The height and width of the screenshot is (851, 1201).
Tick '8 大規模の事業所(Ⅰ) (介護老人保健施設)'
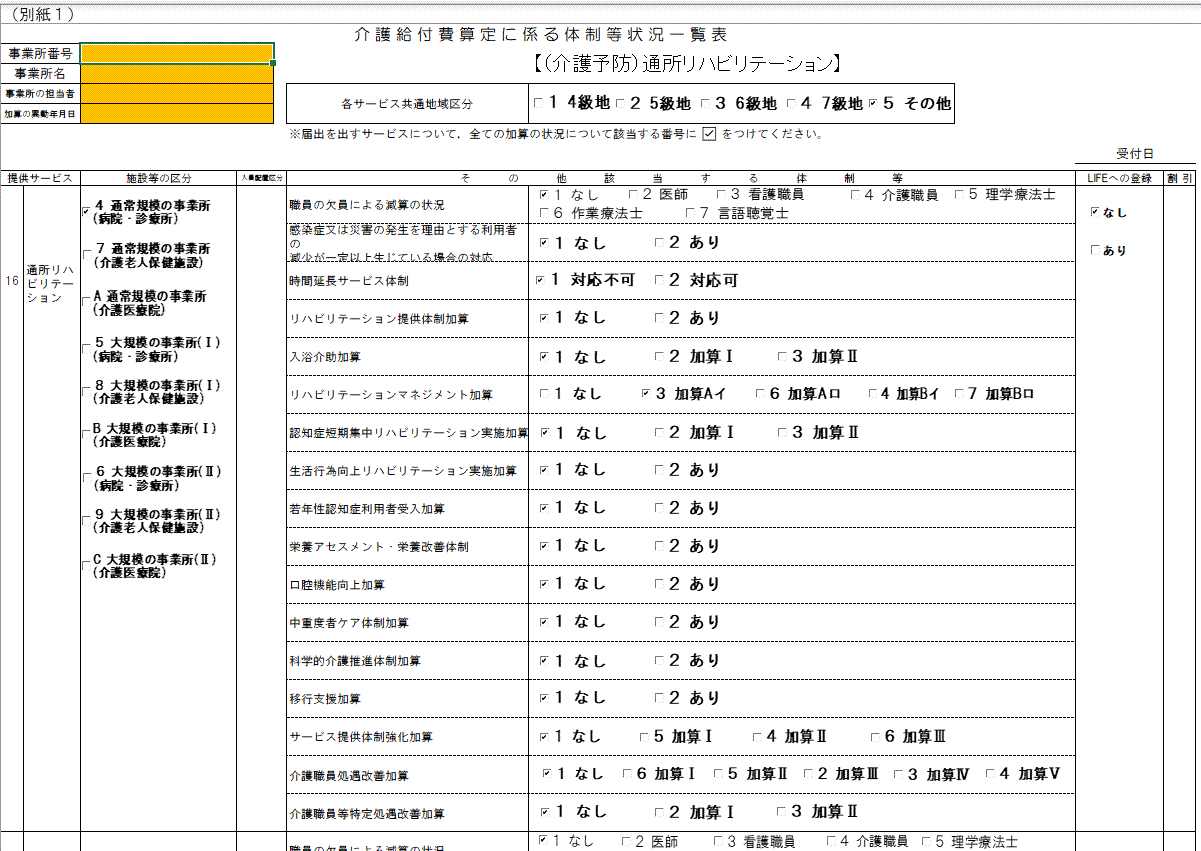pos(86,391)
